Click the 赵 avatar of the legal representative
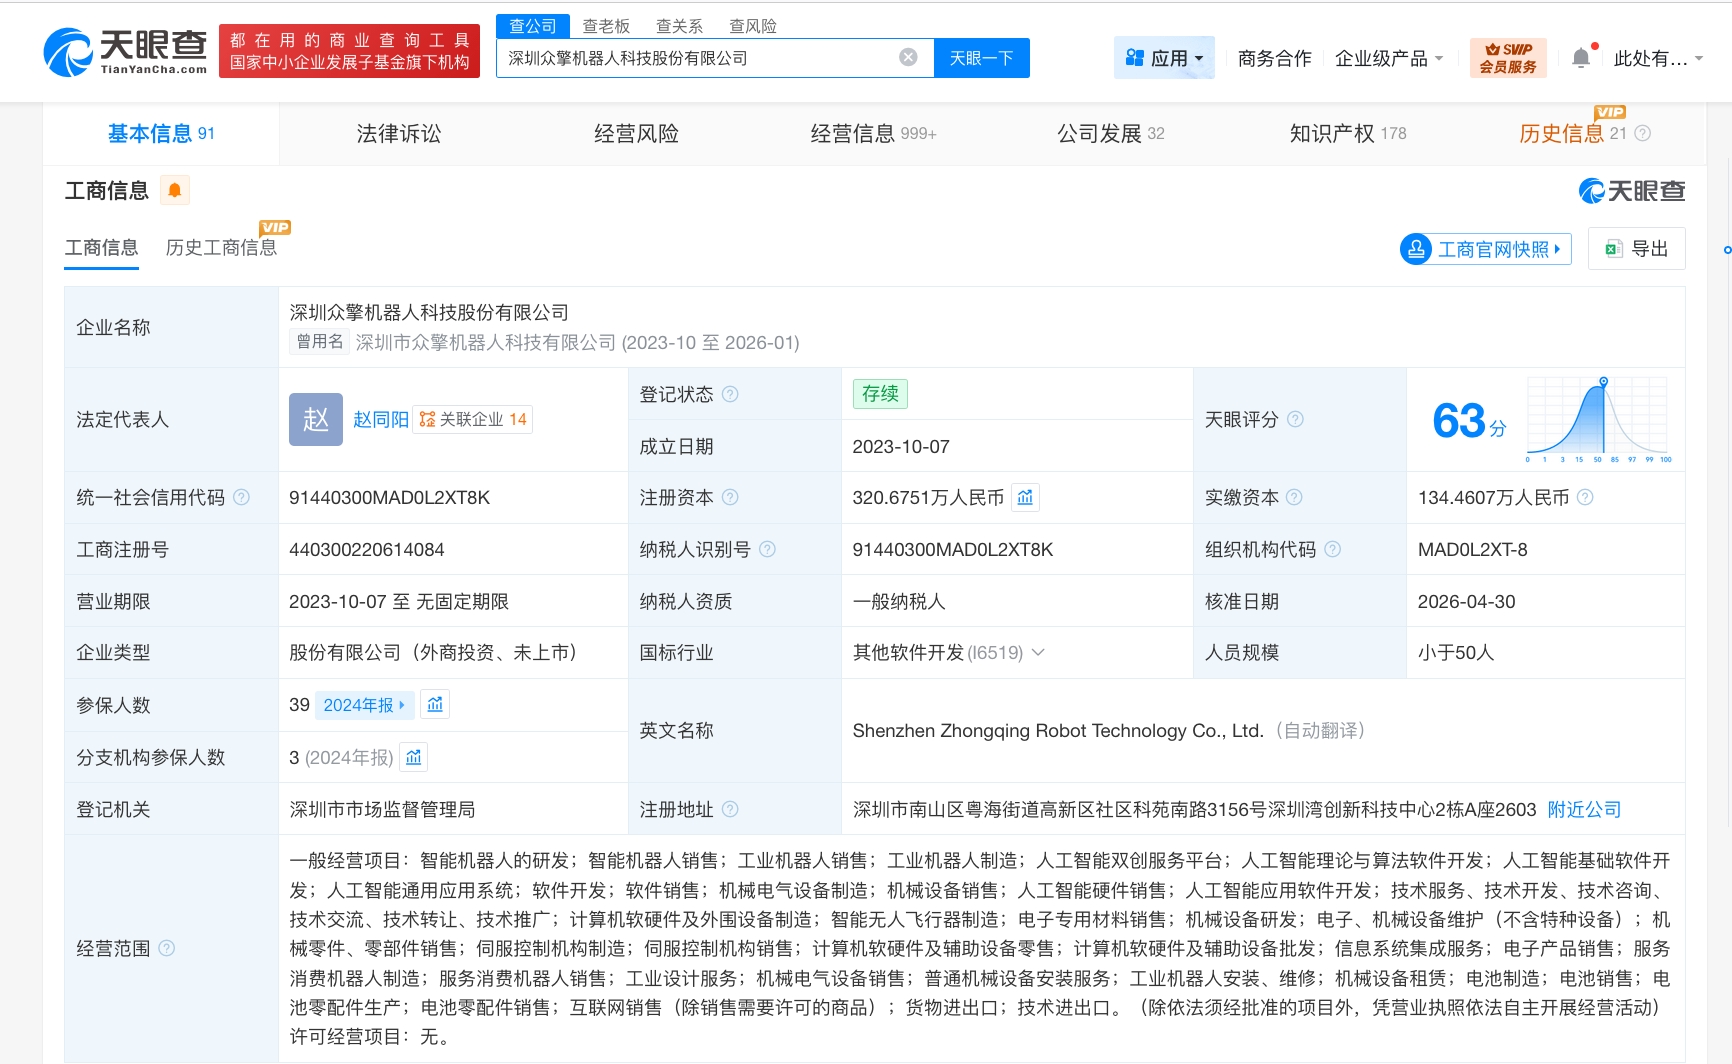 316,419
